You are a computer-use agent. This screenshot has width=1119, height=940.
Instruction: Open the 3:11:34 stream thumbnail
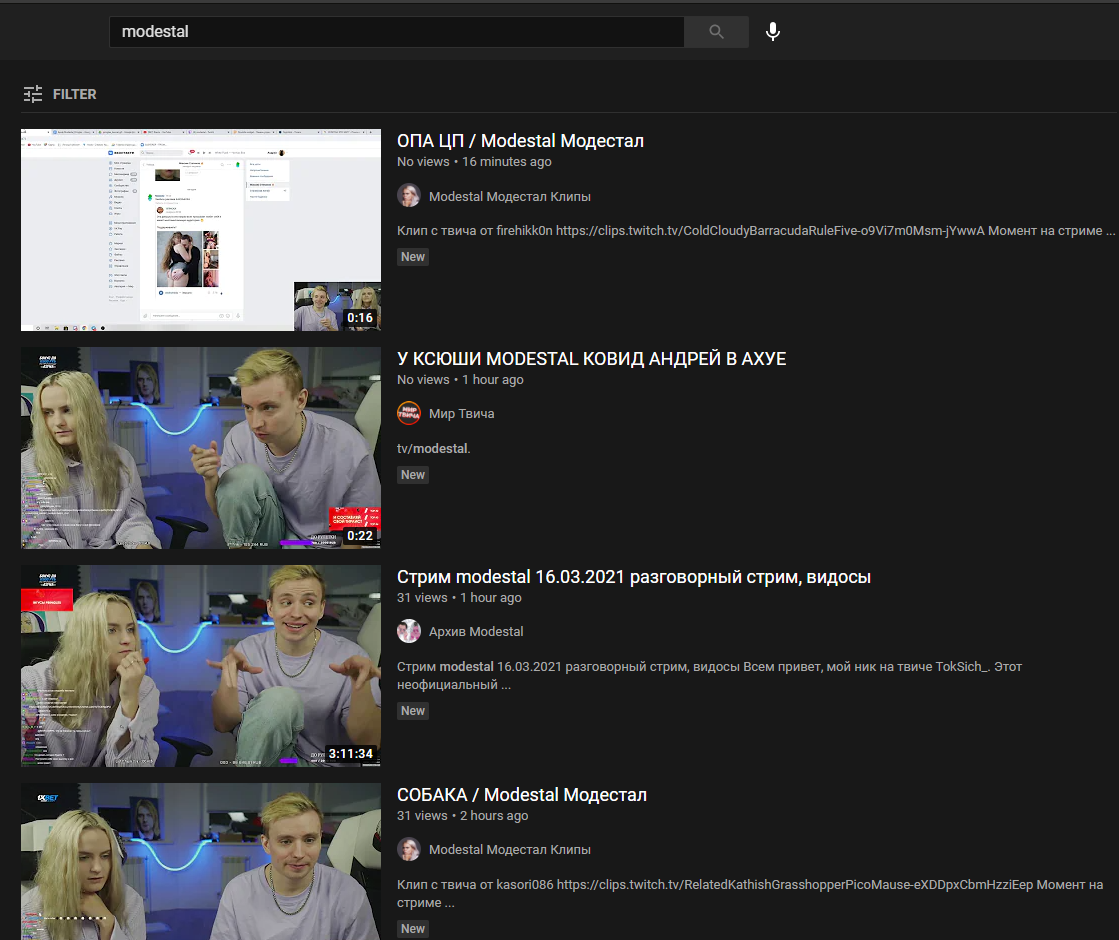coord(201,666)
